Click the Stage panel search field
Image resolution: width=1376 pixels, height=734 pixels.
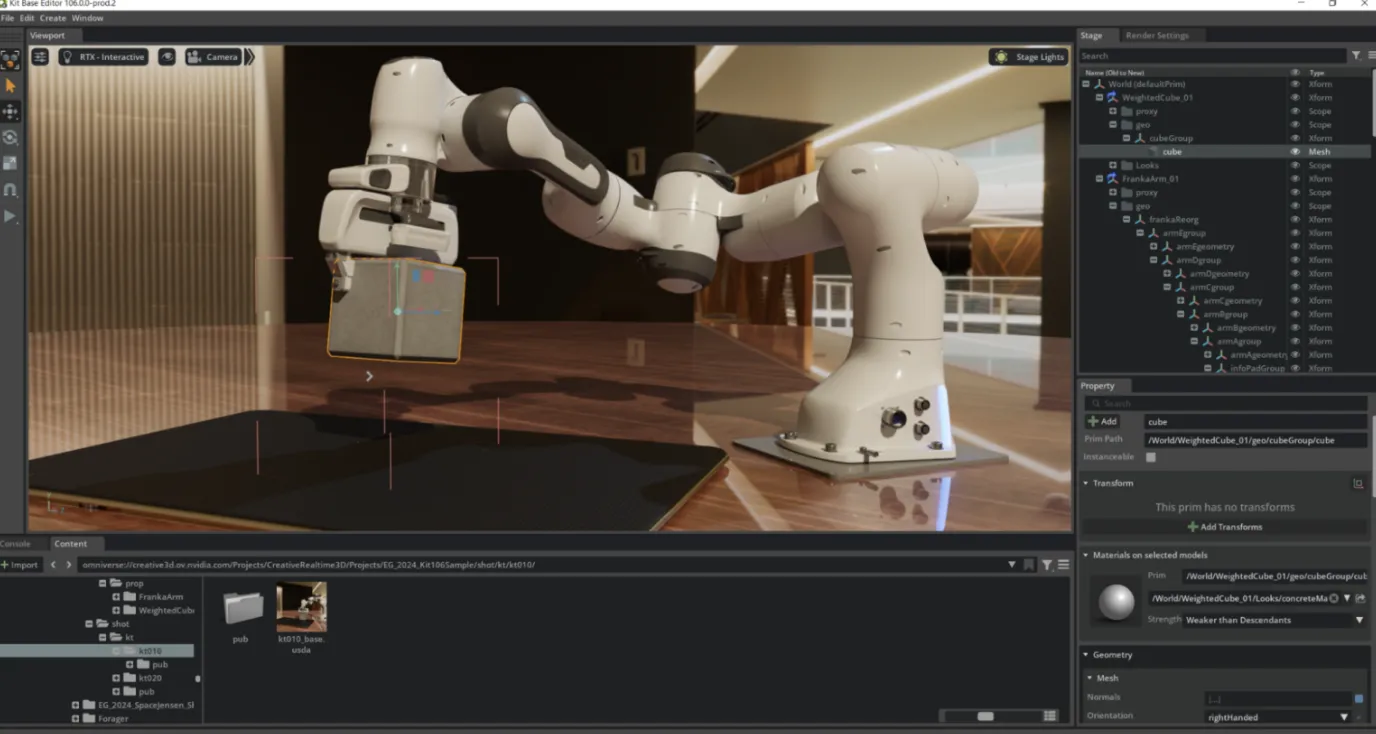click(1213, 56)
